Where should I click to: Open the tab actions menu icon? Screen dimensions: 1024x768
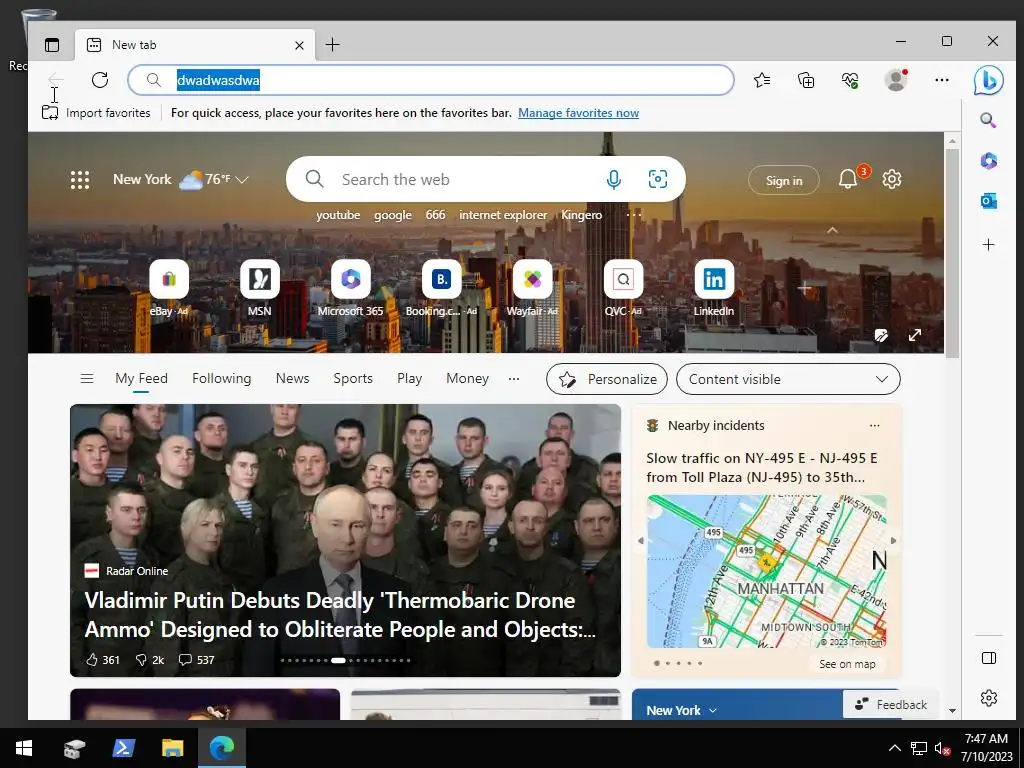[x=52, y=44]
